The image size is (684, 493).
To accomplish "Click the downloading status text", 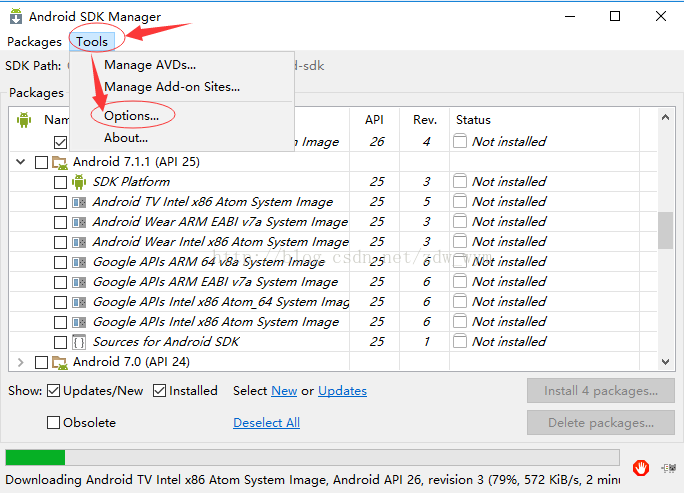I will (x=312, y=480).
